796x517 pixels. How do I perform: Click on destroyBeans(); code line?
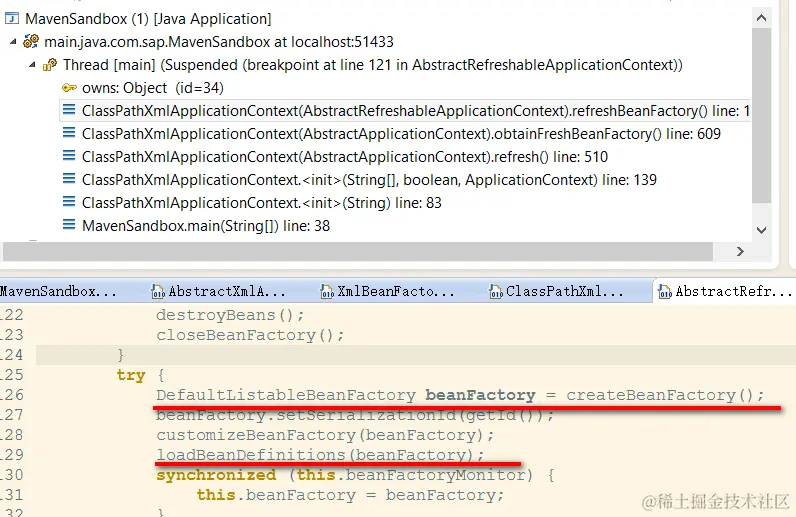230,315
